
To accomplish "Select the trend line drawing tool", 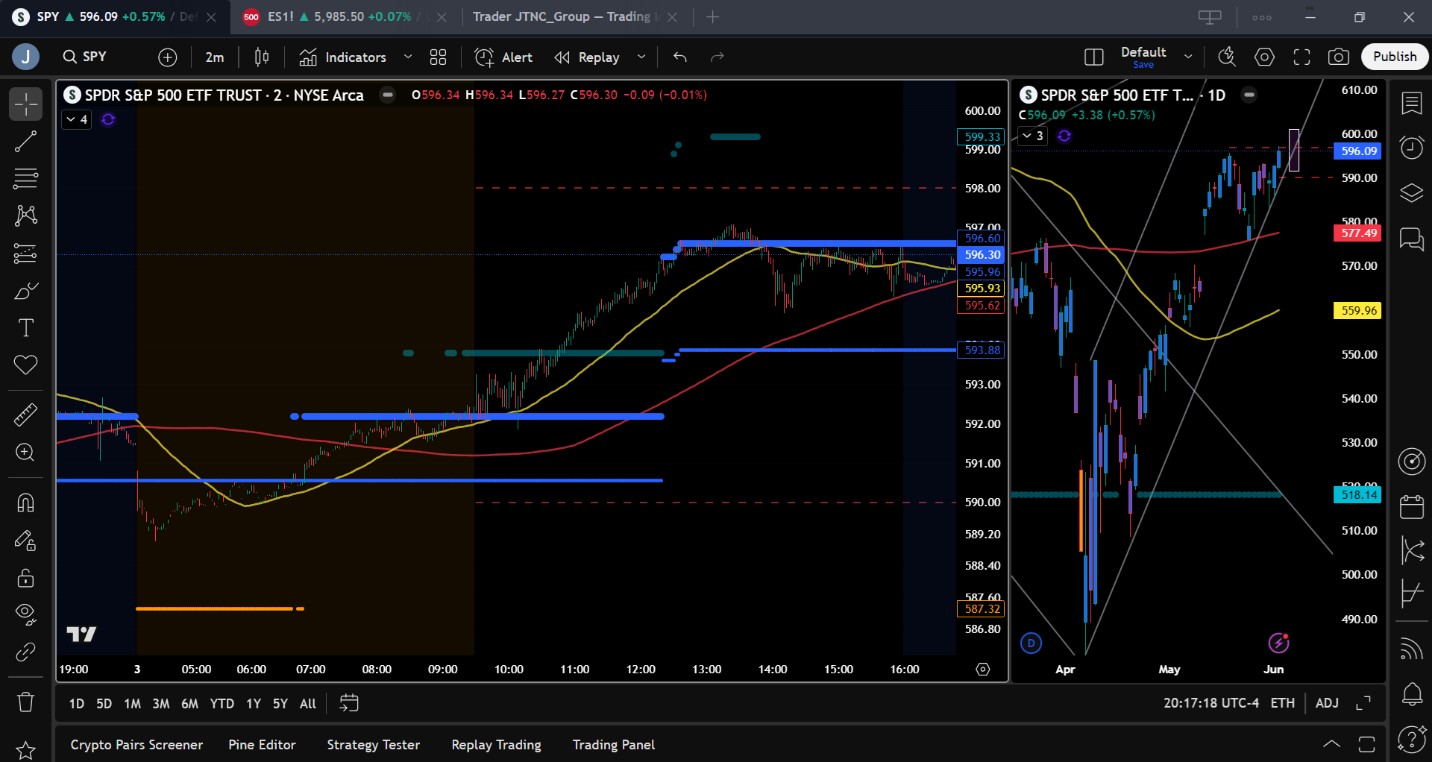I will pos(26,141).
